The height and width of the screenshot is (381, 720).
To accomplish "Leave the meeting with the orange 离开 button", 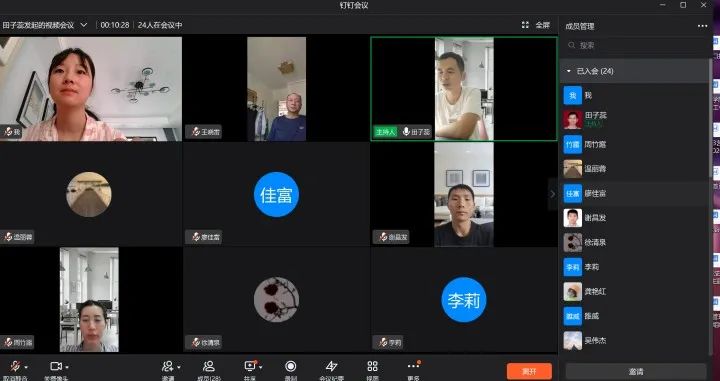I will coord(529,371).
